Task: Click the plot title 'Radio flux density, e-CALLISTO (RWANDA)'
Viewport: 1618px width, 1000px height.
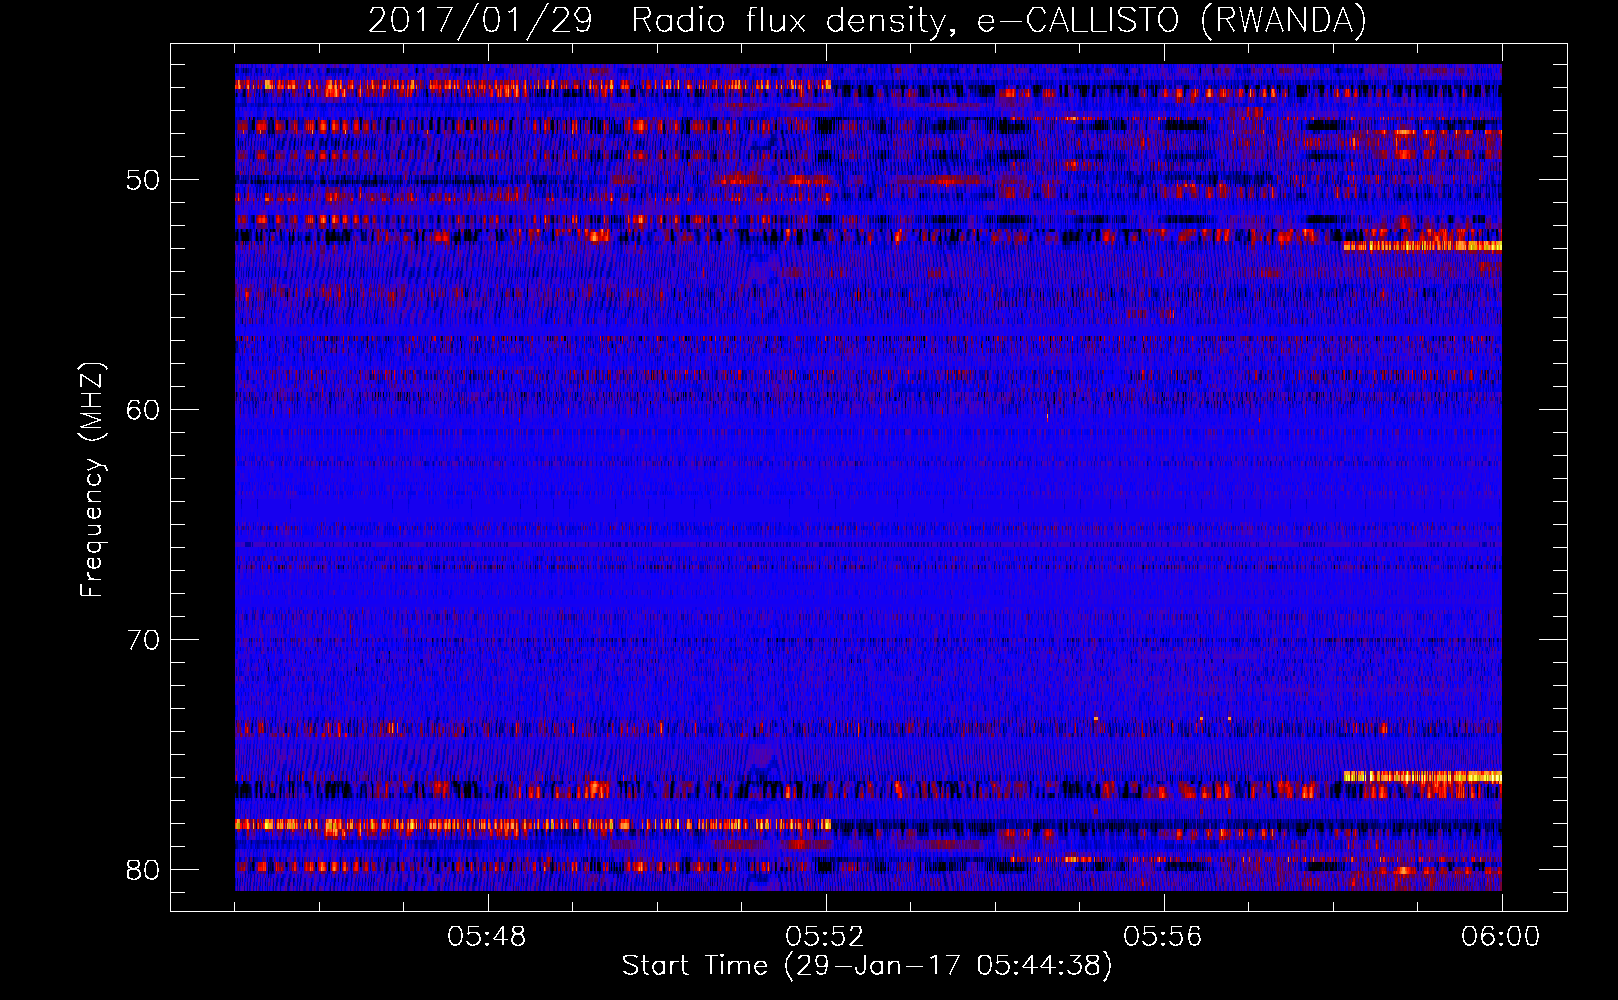Action: click(999, 21)
